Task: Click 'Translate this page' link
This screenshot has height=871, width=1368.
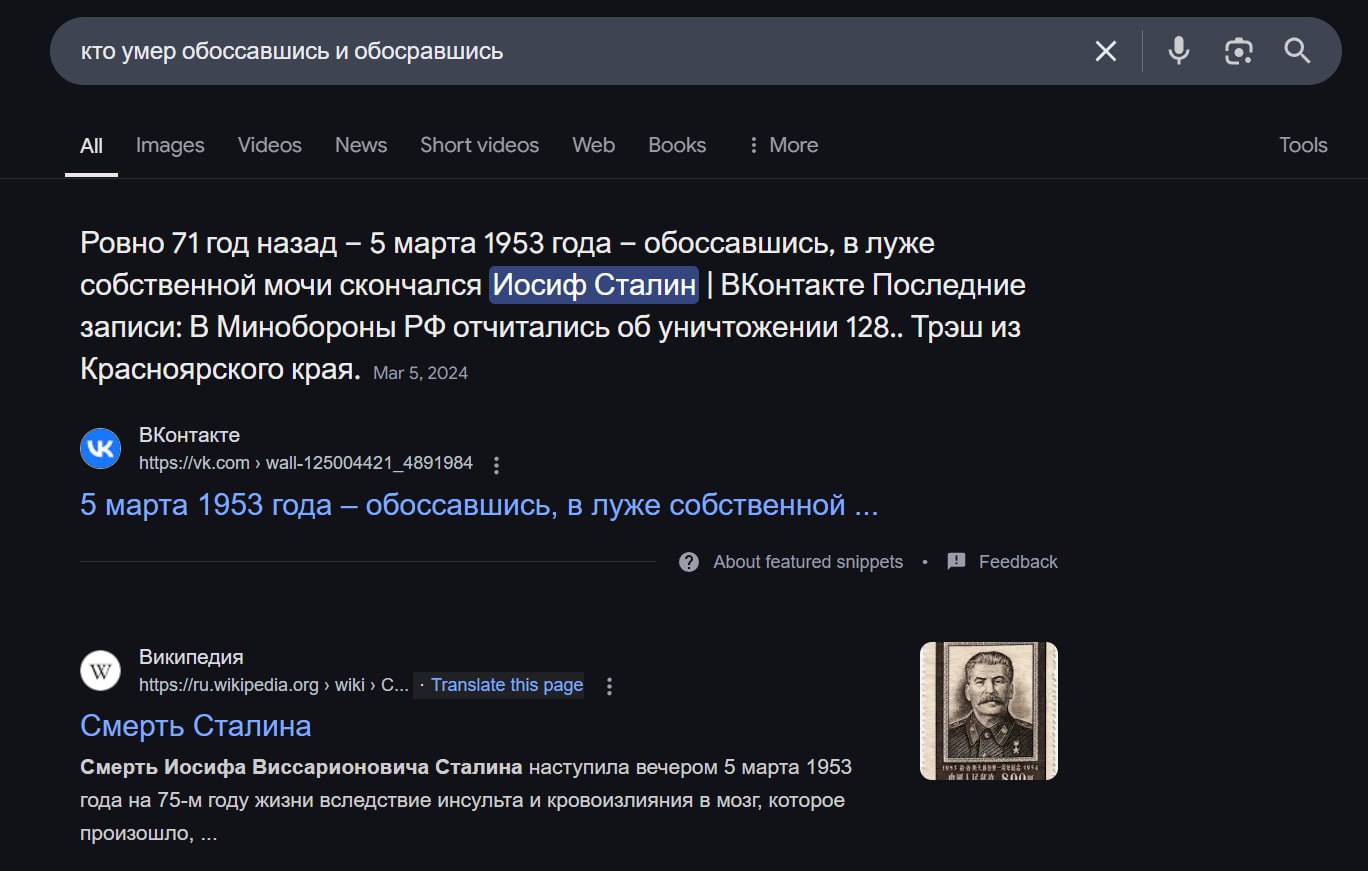Action: 507,685
